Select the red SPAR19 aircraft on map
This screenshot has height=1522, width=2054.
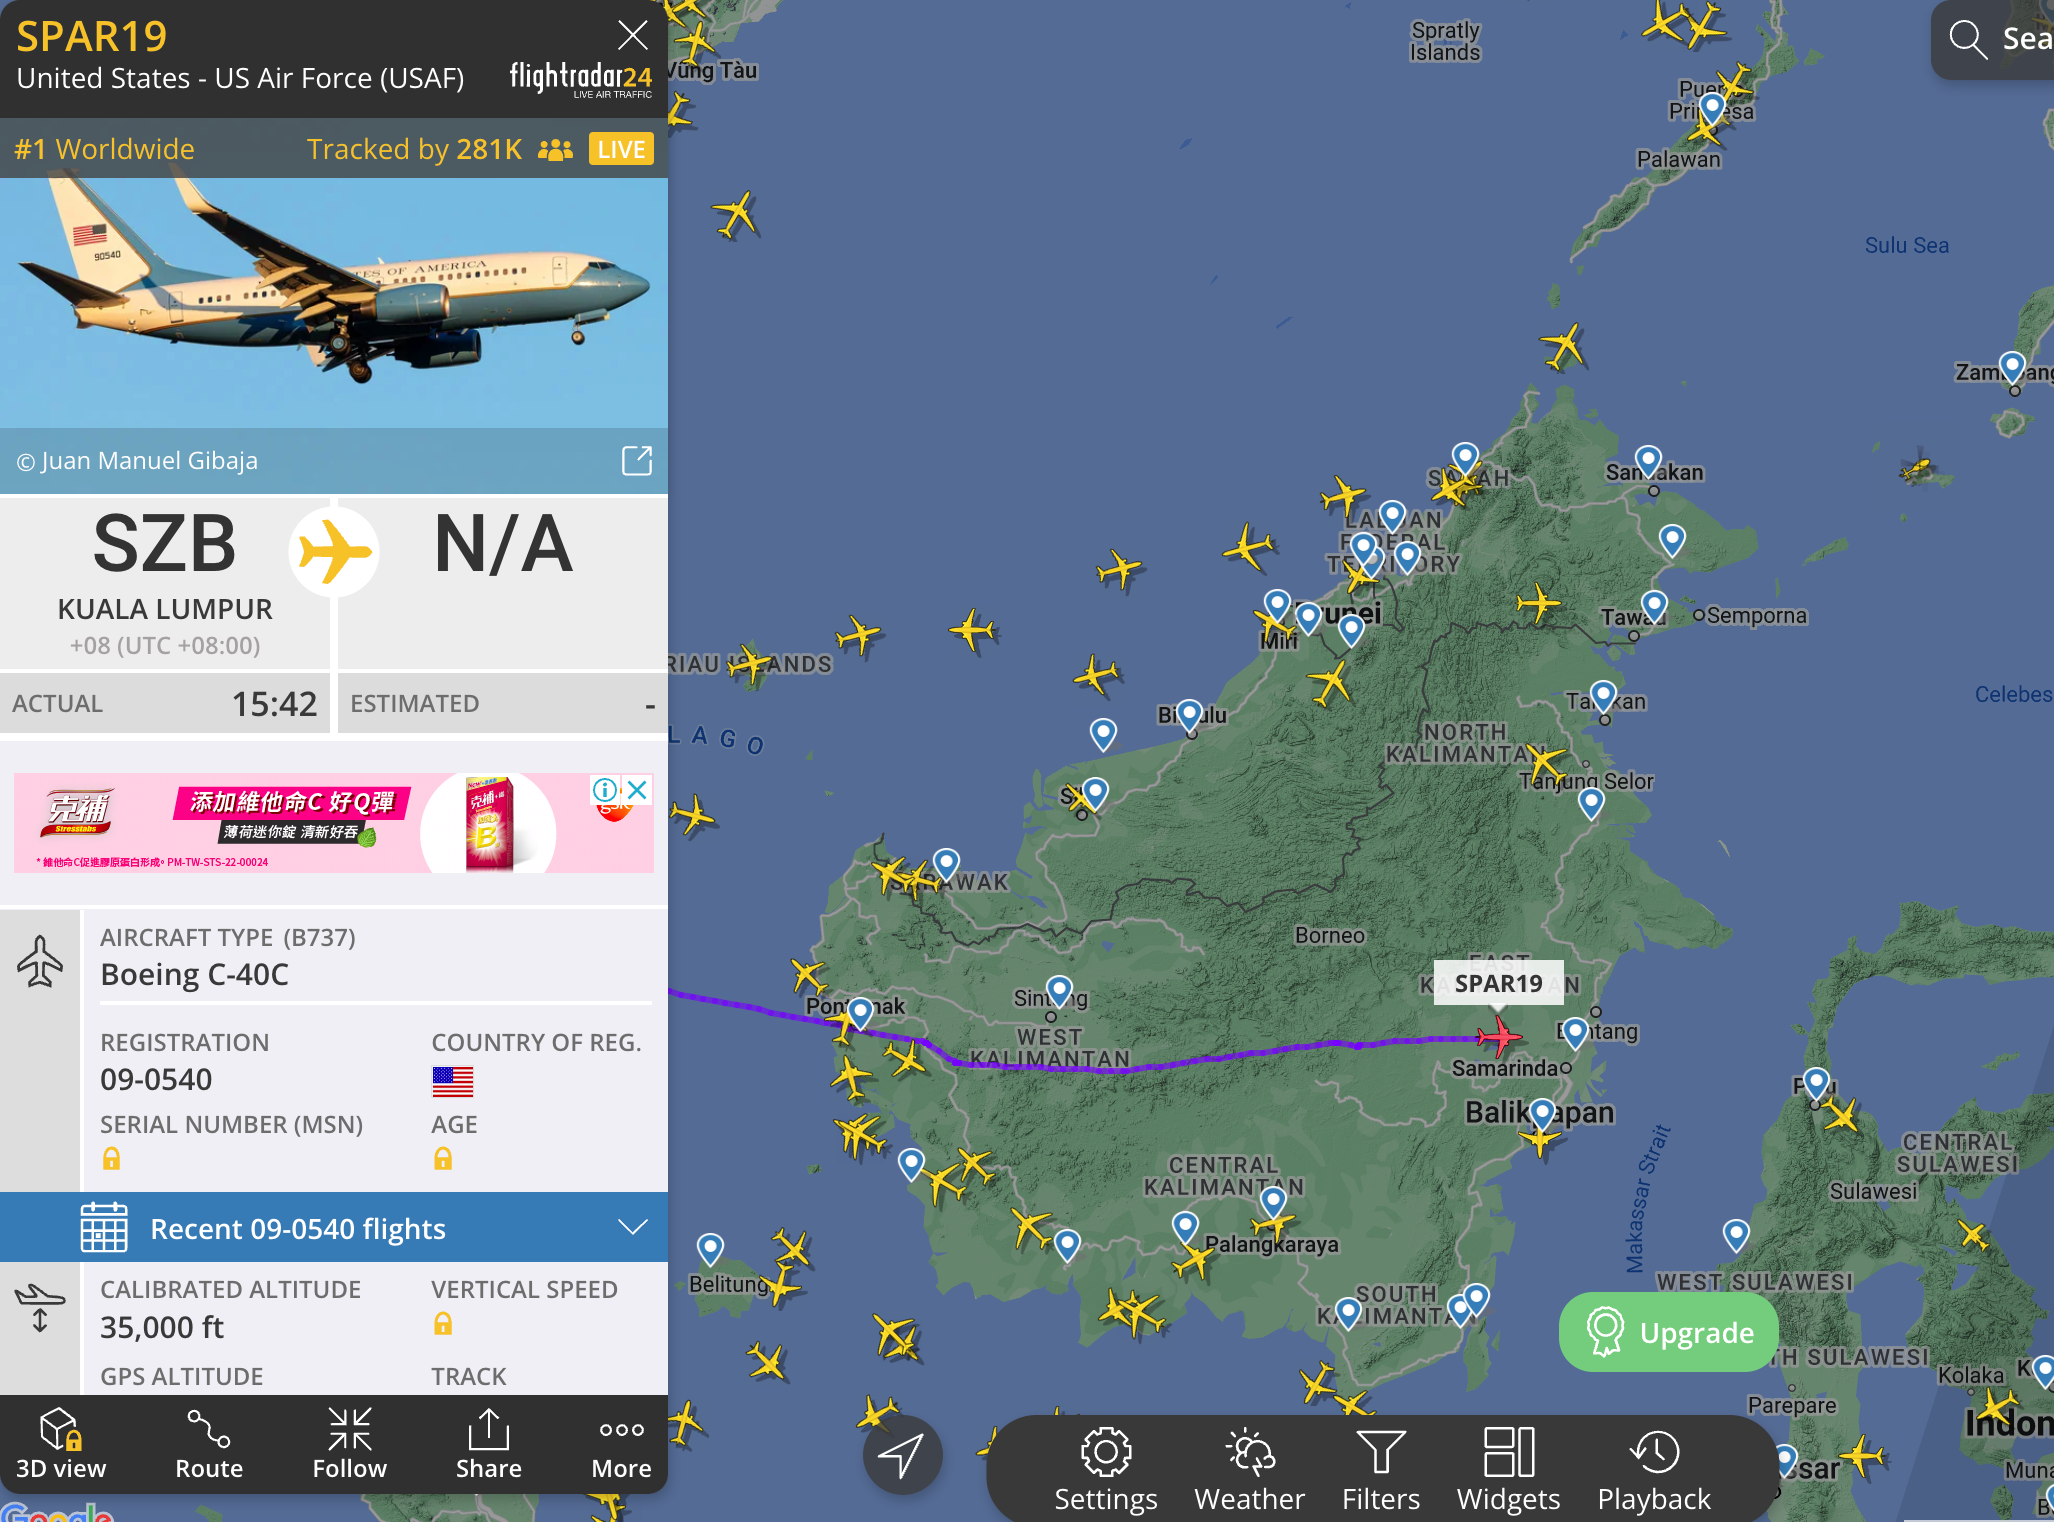coord(1498,1036)
